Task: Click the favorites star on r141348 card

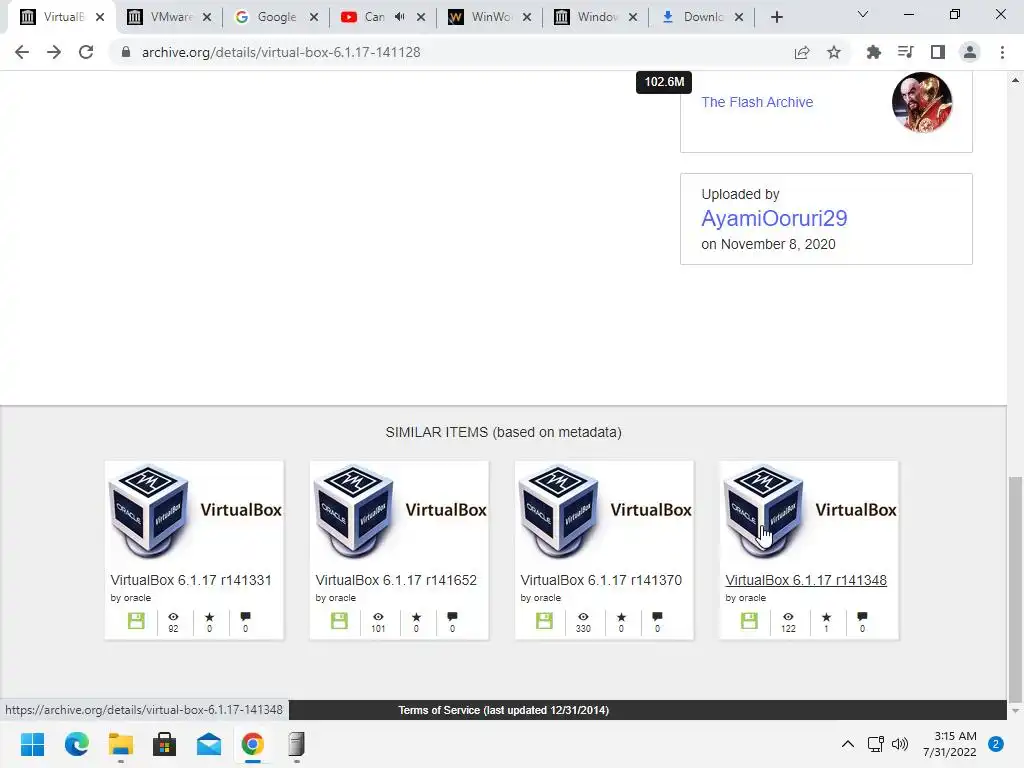Action: 826,616
